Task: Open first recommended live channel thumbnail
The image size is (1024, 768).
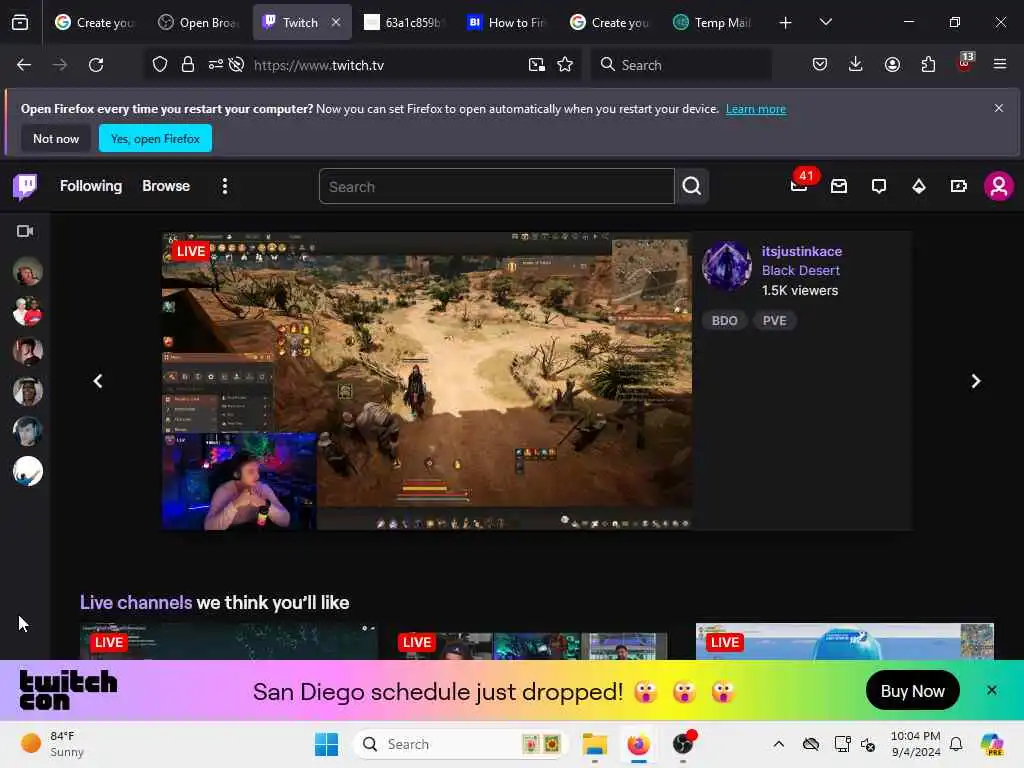Action: tap(229, 641)
